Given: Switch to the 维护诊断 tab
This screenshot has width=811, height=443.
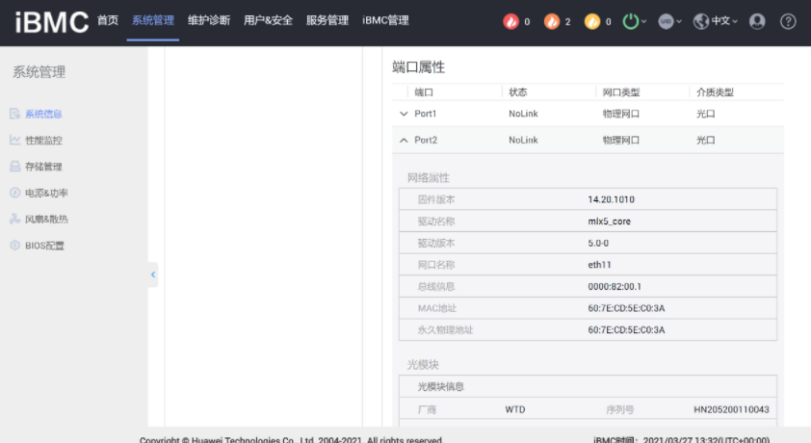Looking at the screenshot, I should click(208, 20).
